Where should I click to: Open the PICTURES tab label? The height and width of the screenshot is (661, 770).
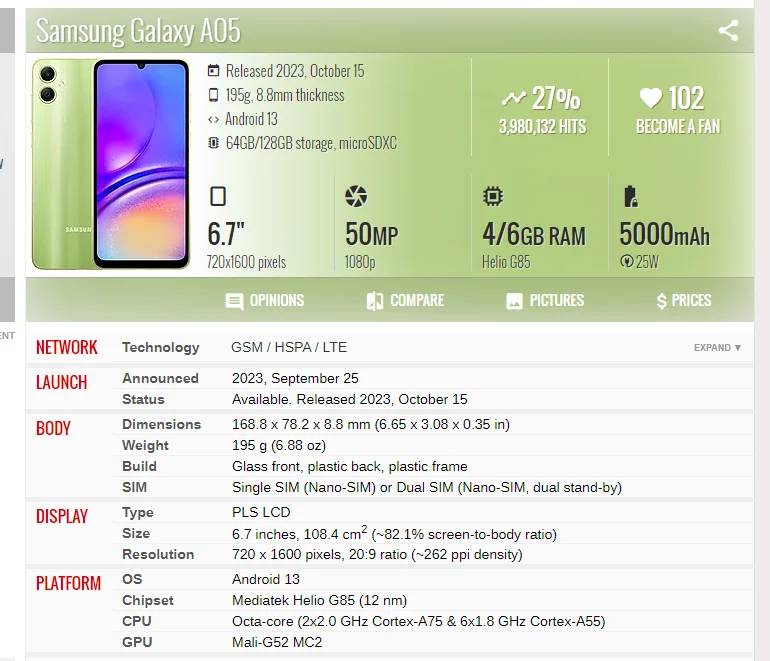point(556,300)
